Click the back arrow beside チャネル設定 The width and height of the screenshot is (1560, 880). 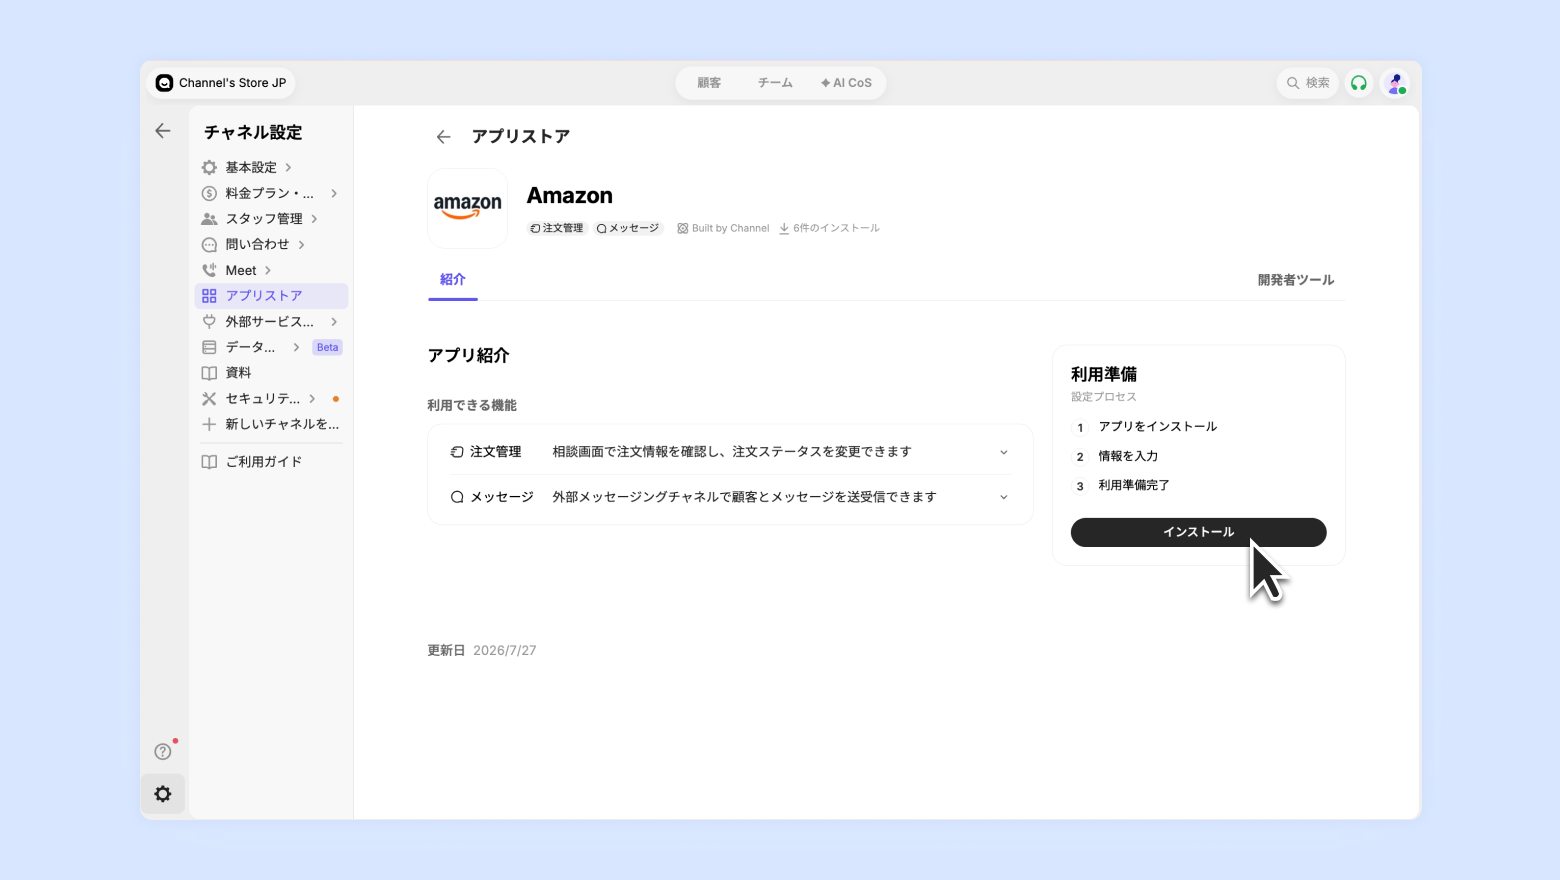[x=163, y=131]
